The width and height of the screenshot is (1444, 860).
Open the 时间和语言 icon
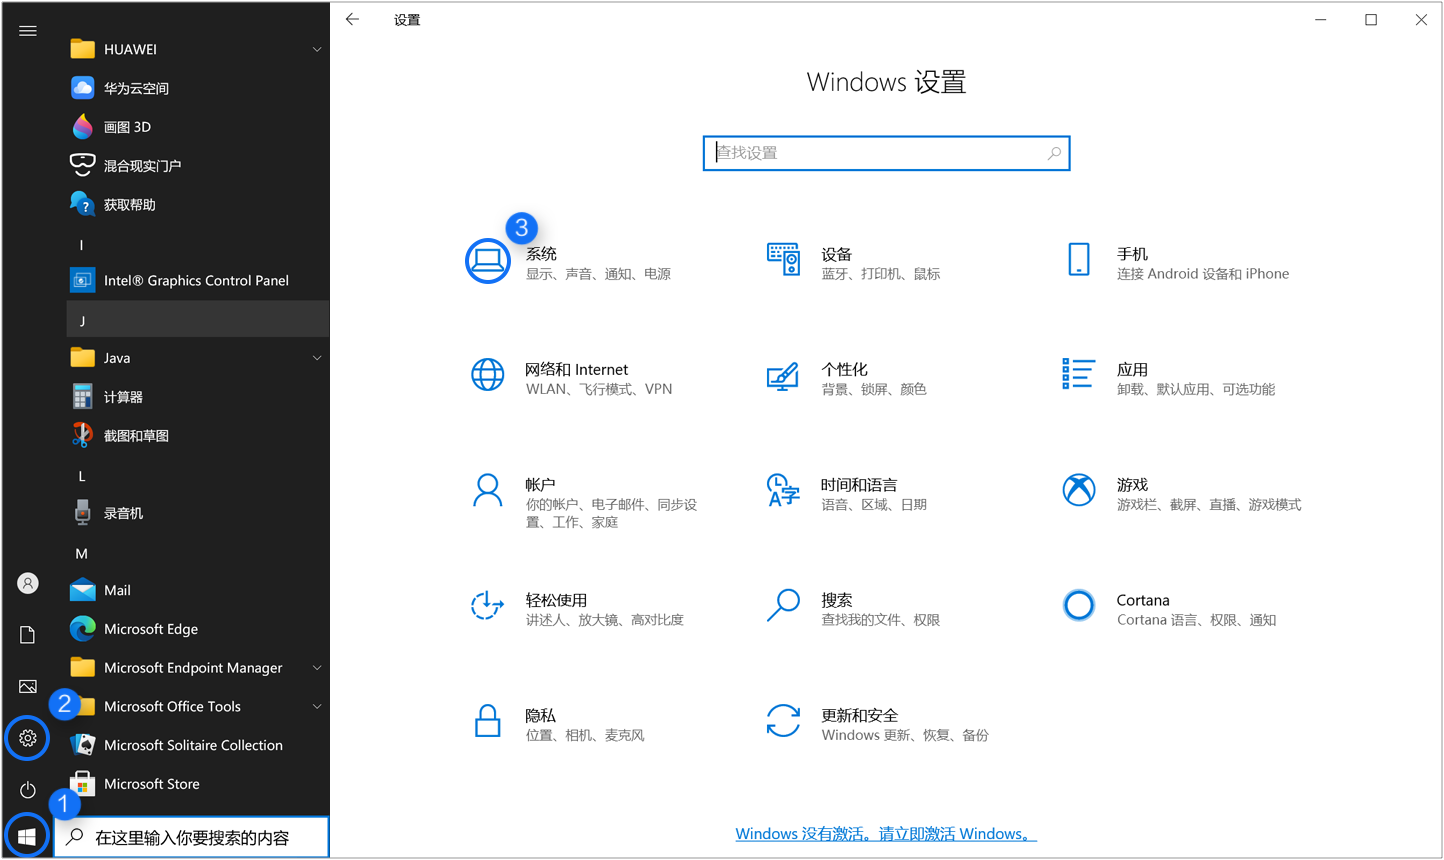783,491
